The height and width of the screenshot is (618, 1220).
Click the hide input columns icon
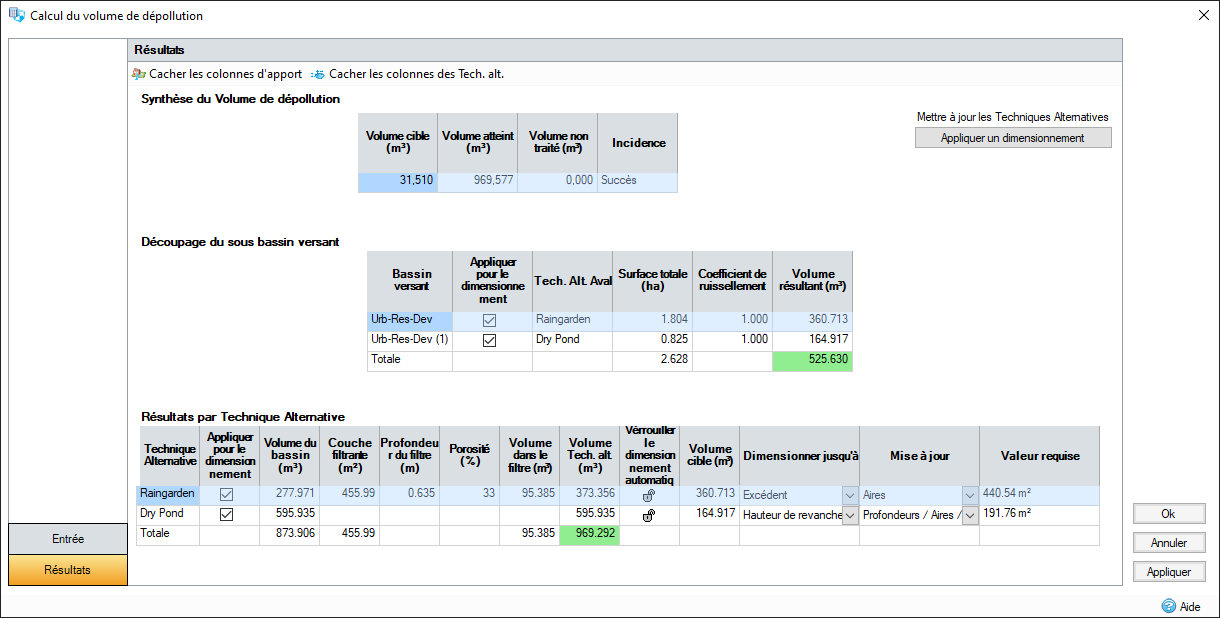(139, 74)
